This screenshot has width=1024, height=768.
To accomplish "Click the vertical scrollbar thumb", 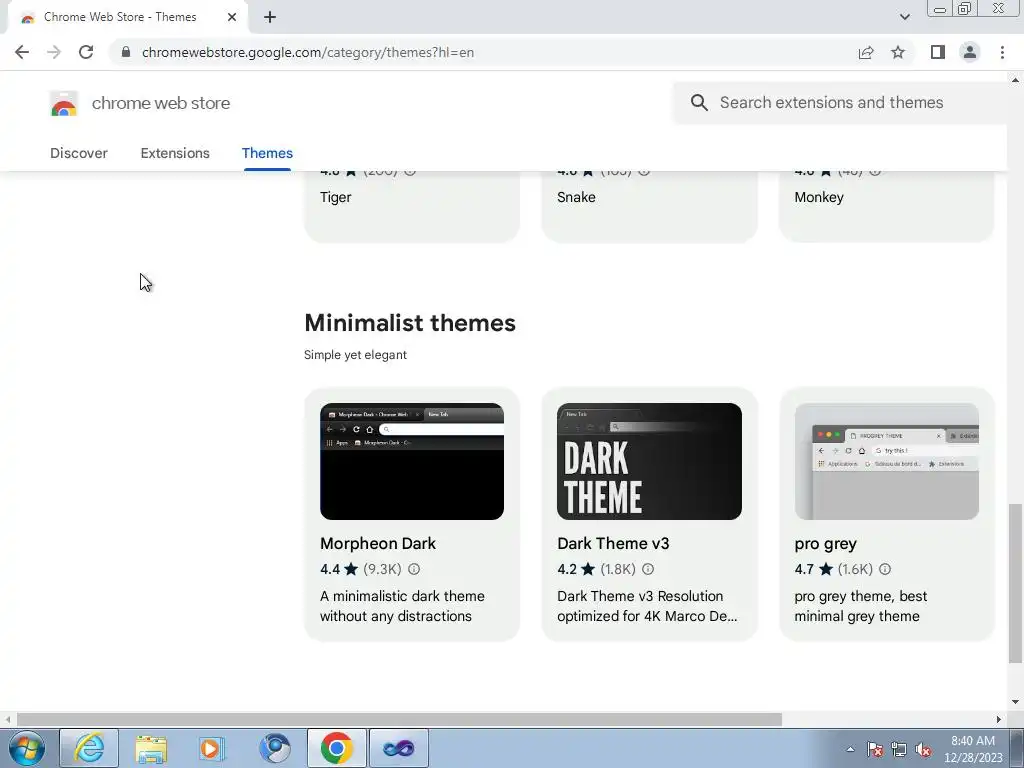I will click(1015, 583).
